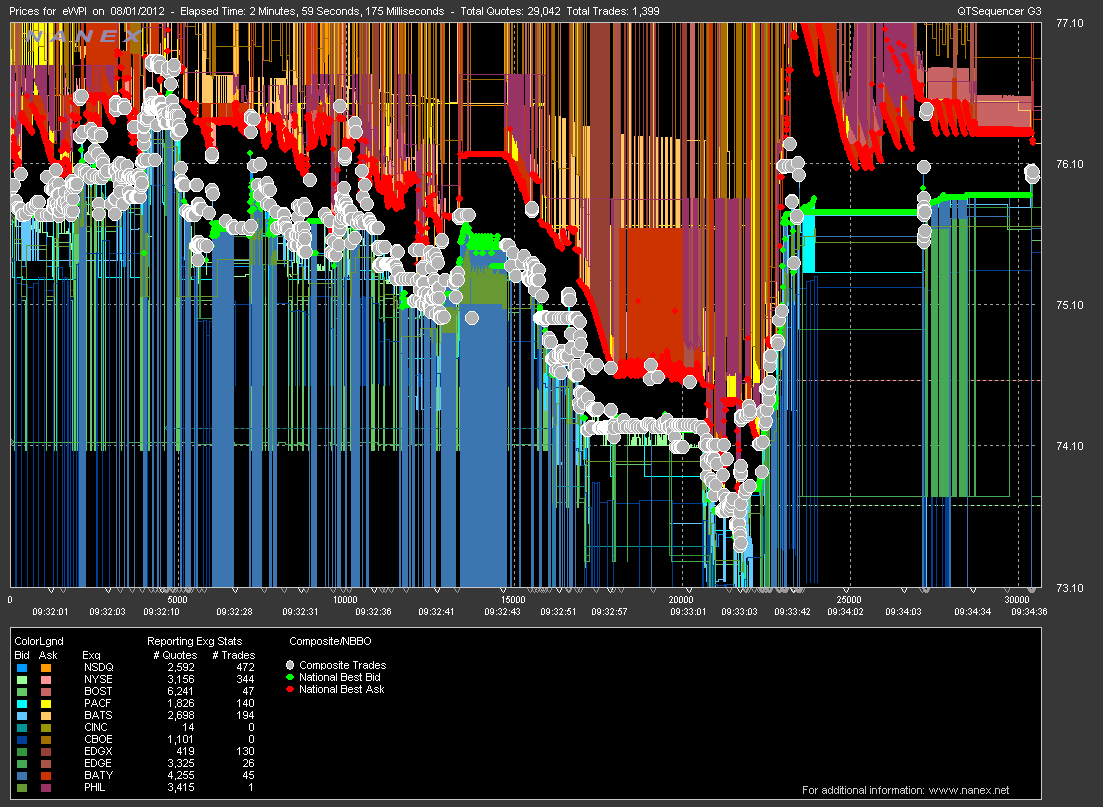The image size is (1103, 807).
Task: Click the CINC bid color swatch
Action: tap(22, 727)
